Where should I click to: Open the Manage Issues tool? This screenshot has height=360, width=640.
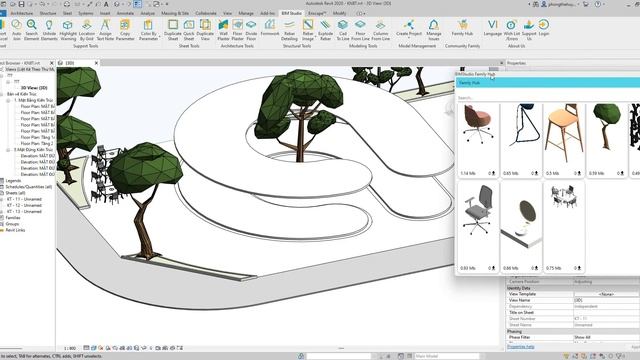(x=433, y=30)
